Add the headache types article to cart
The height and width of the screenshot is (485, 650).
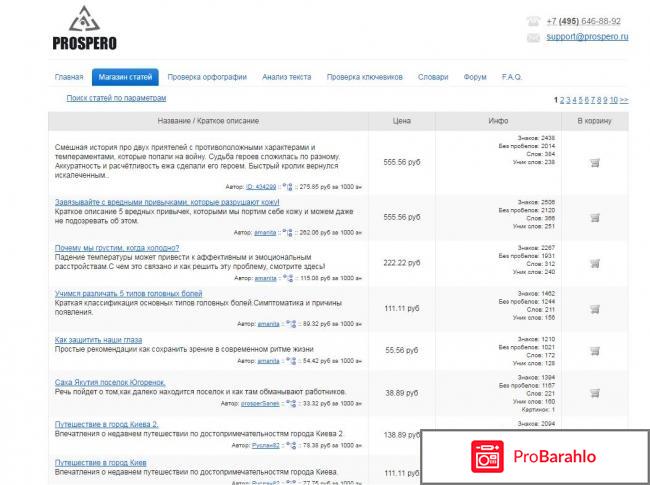tap(594, 309)
